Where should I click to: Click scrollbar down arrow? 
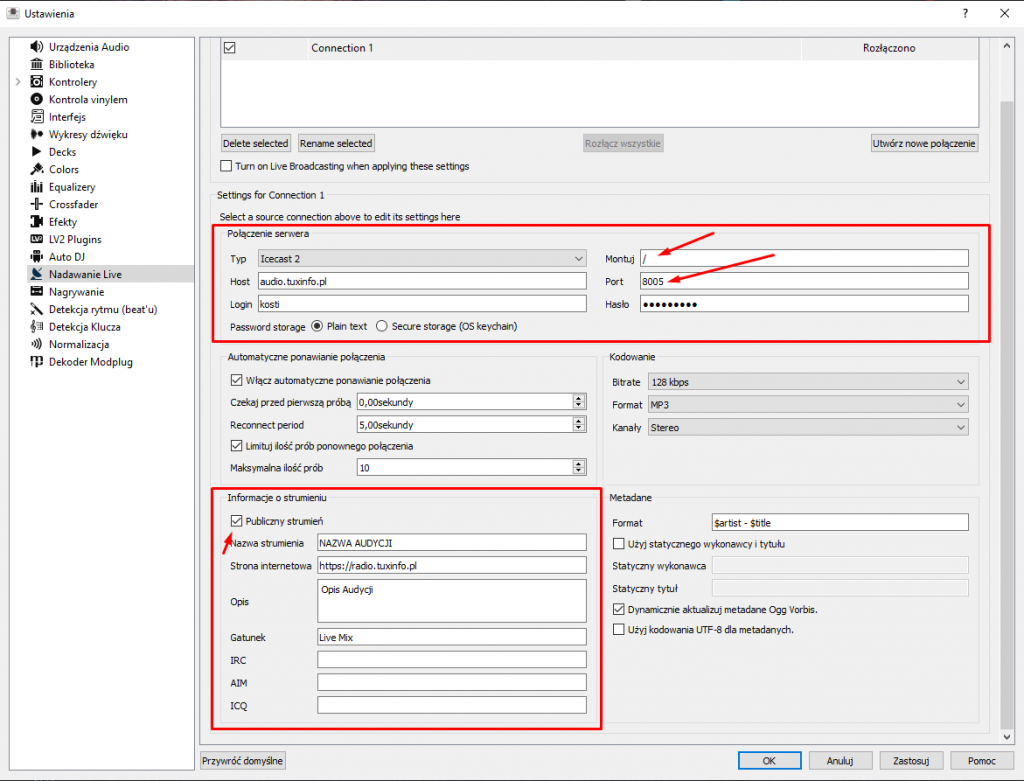click(1006, 737)
